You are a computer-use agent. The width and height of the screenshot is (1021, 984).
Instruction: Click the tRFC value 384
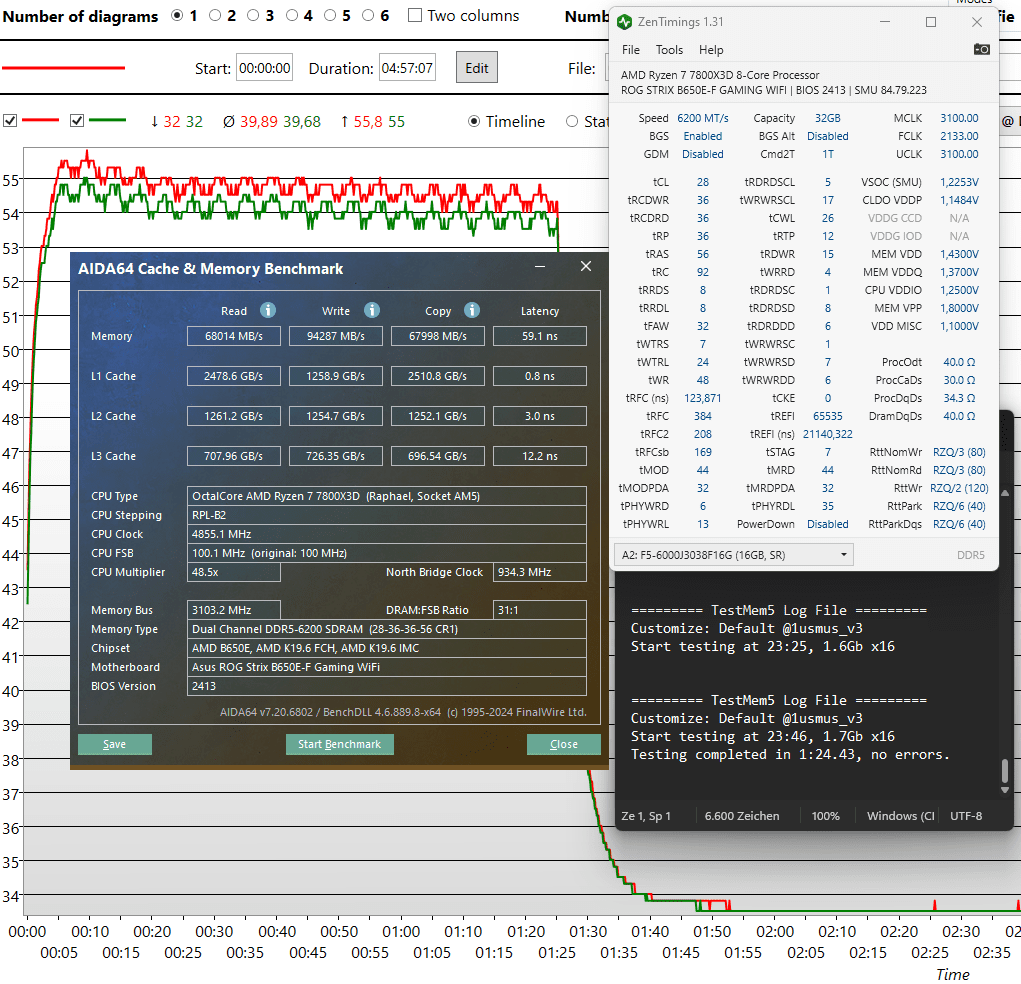click(x=703, y=416)
